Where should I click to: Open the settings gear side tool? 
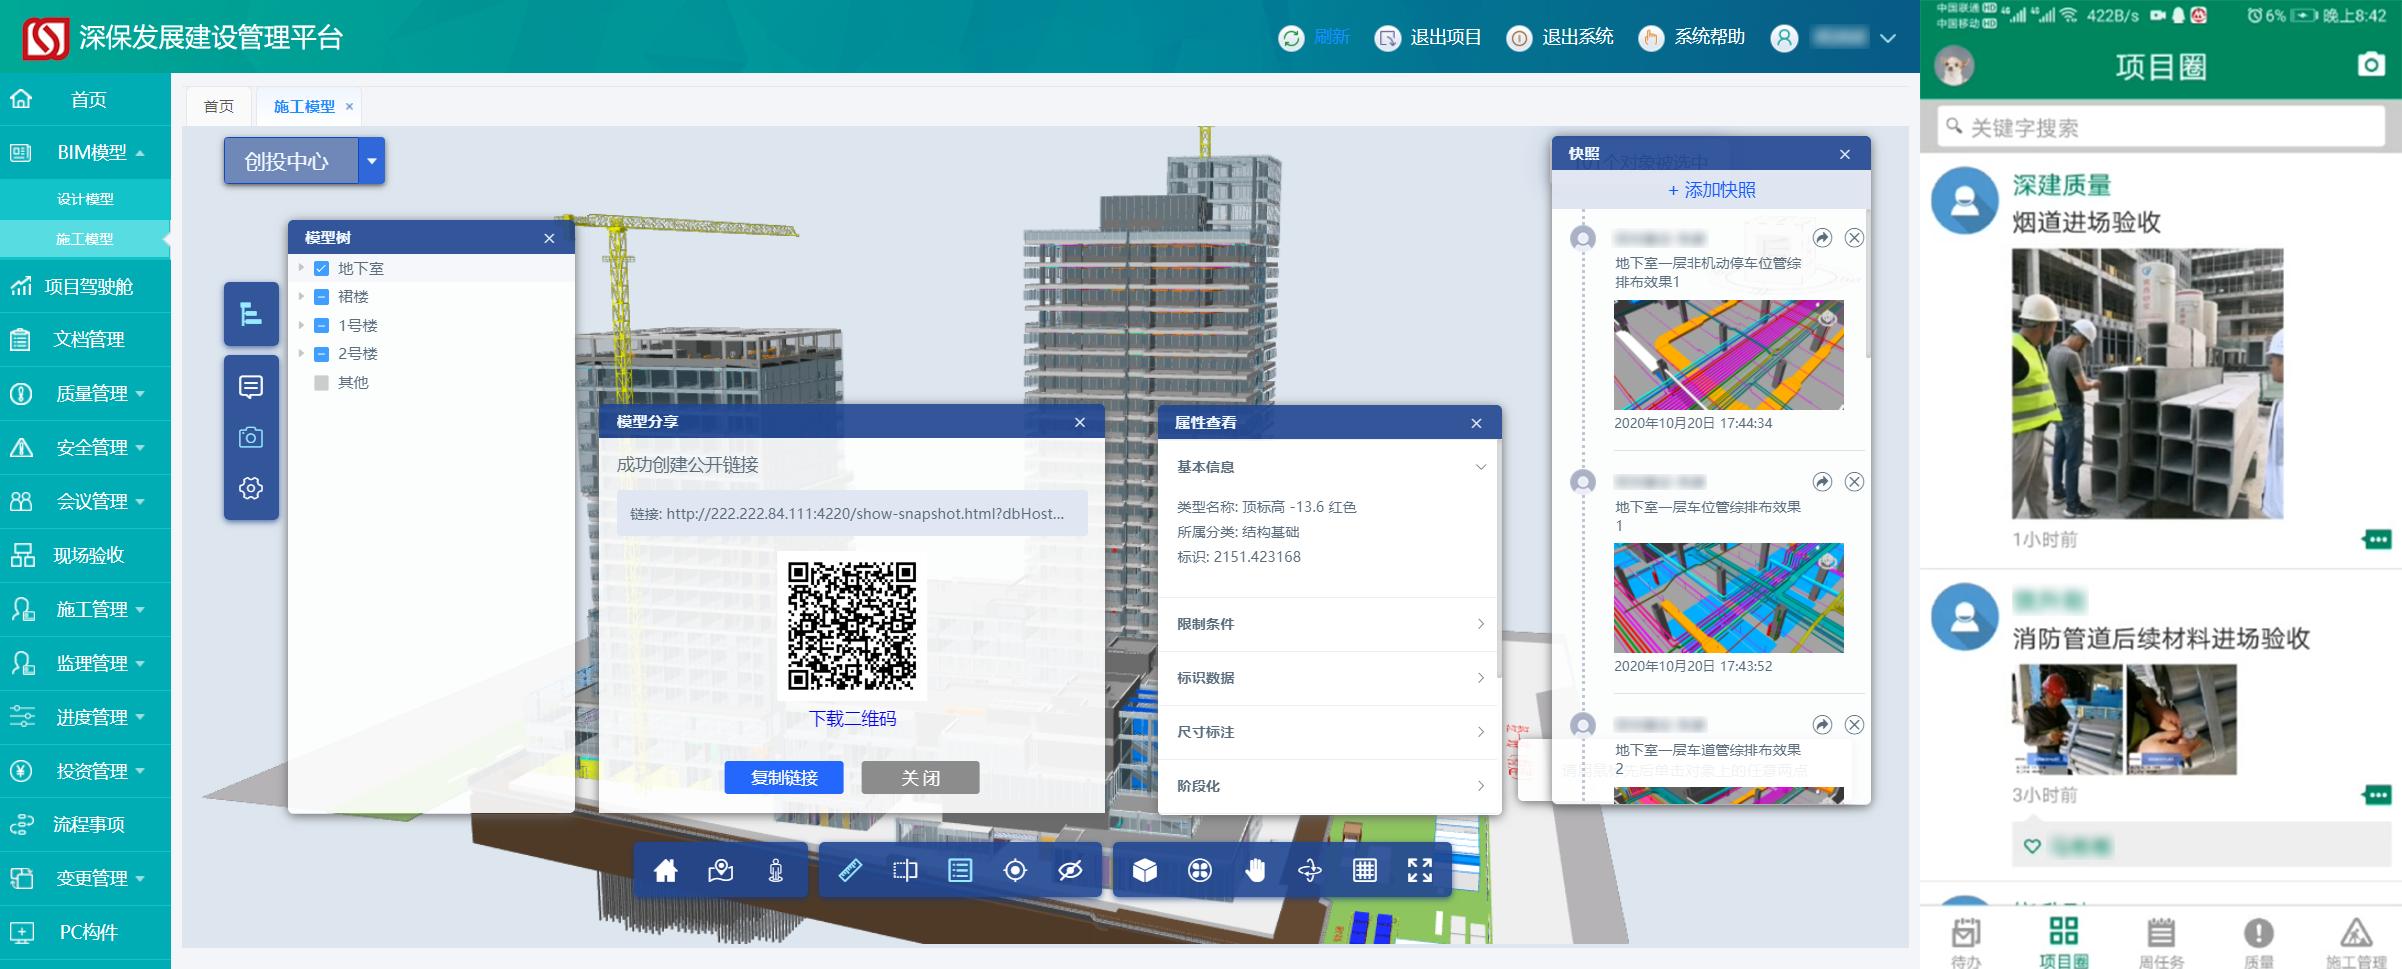[x=251, y=488]
